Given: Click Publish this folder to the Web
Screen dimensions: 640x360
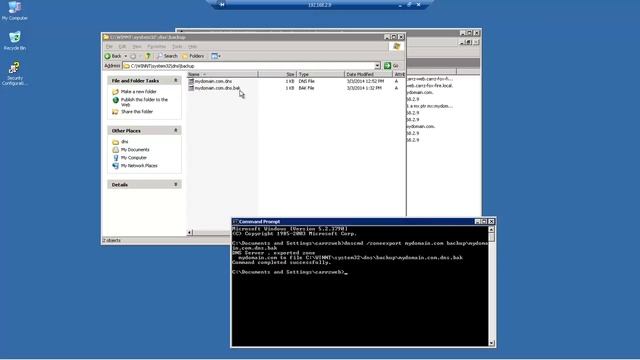Looking at the screenshot, I should tap(144, 102).
